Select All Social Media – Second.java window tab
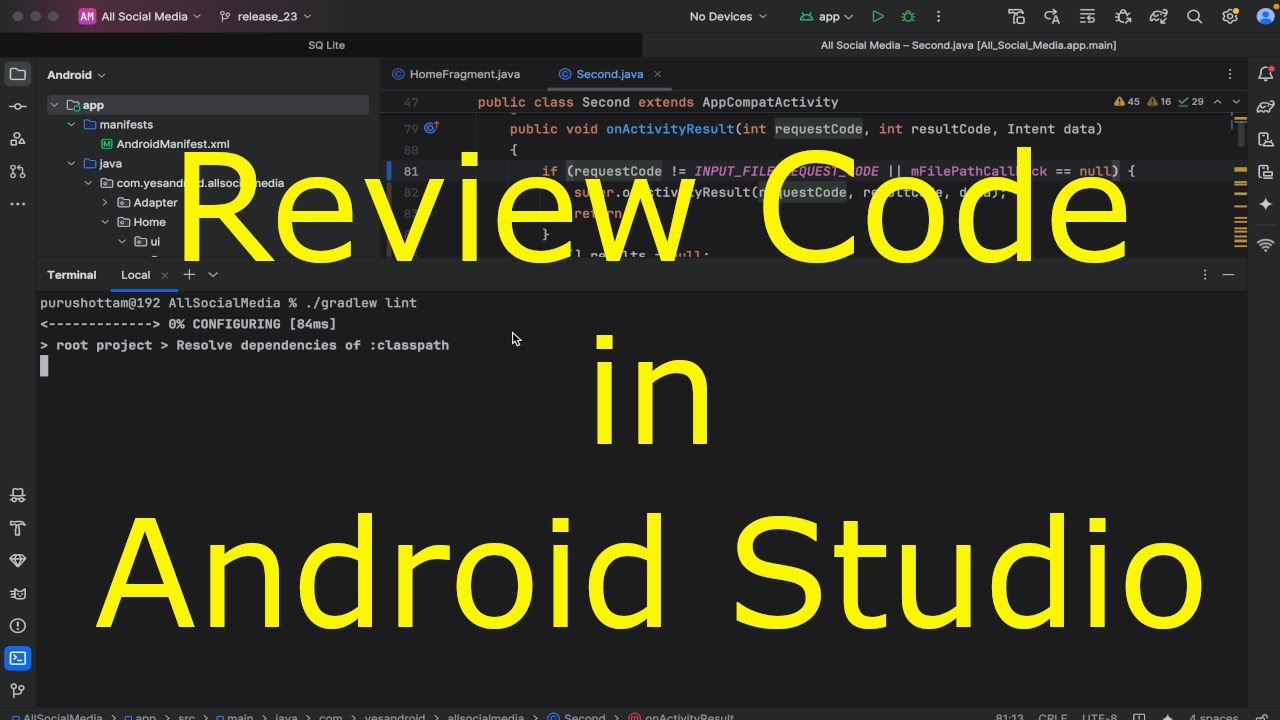 (x=968, y=45)
